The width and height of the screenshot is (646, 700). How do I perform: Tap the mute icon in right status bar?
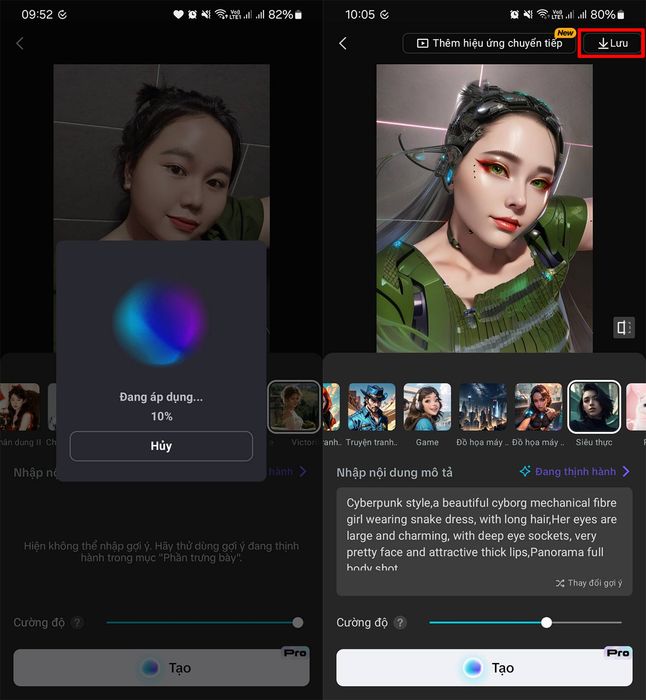(x=528, y=15)
